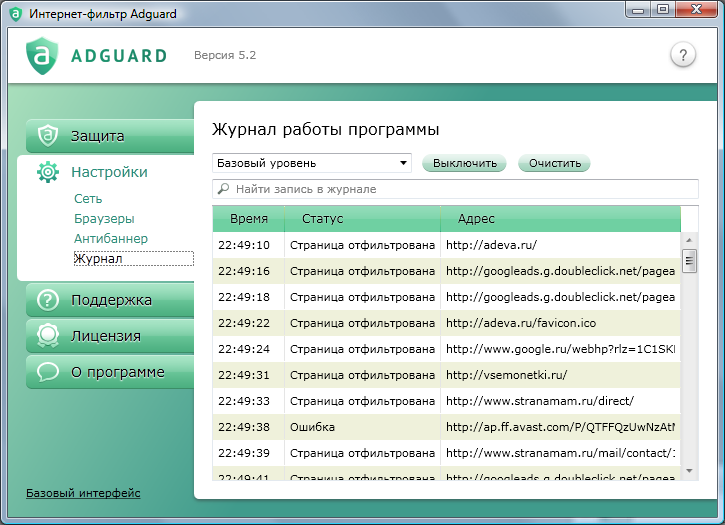Click the log scrollbar down arrow
Image resolution: width=725 pixels, height=525 pixels.
click(x=689, y=470)
